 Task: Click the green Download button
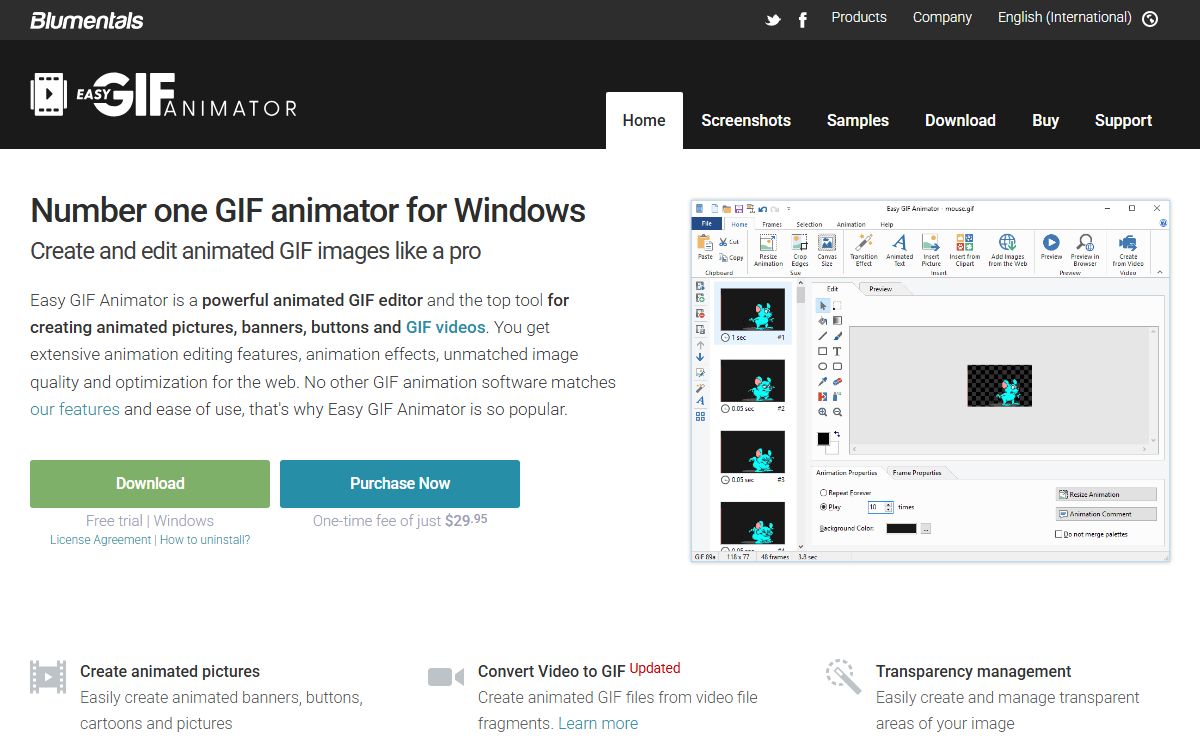(x=150, y=484)
